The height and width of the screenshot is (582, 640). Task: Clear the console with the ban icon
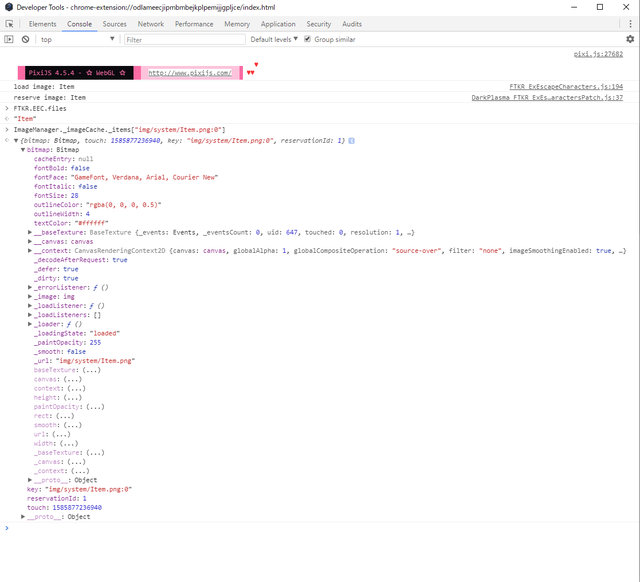coord(25,39)
